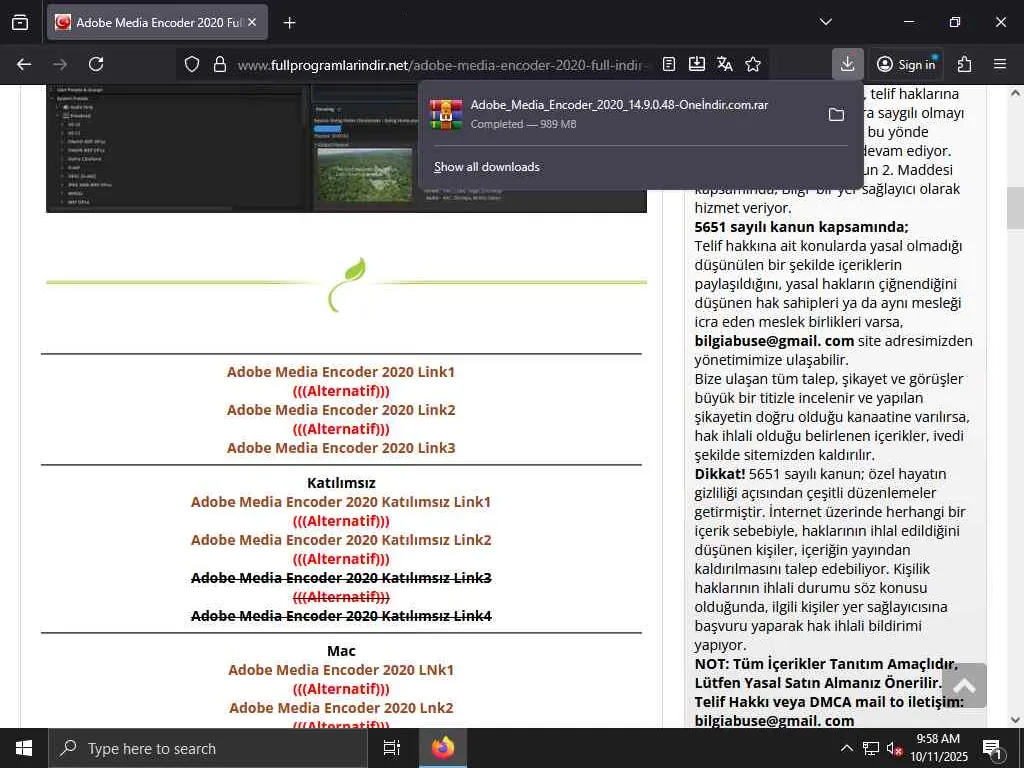
Task: Open Mac Adobe Media Encoder 2020 Lnk2
Action: point(341,707)
